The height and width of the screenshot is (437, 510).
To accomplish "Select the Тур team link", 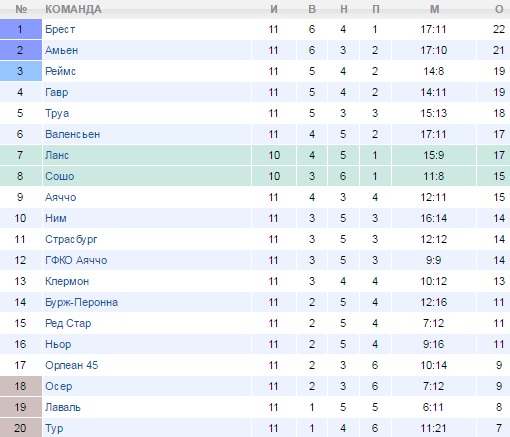I will 54,428.
